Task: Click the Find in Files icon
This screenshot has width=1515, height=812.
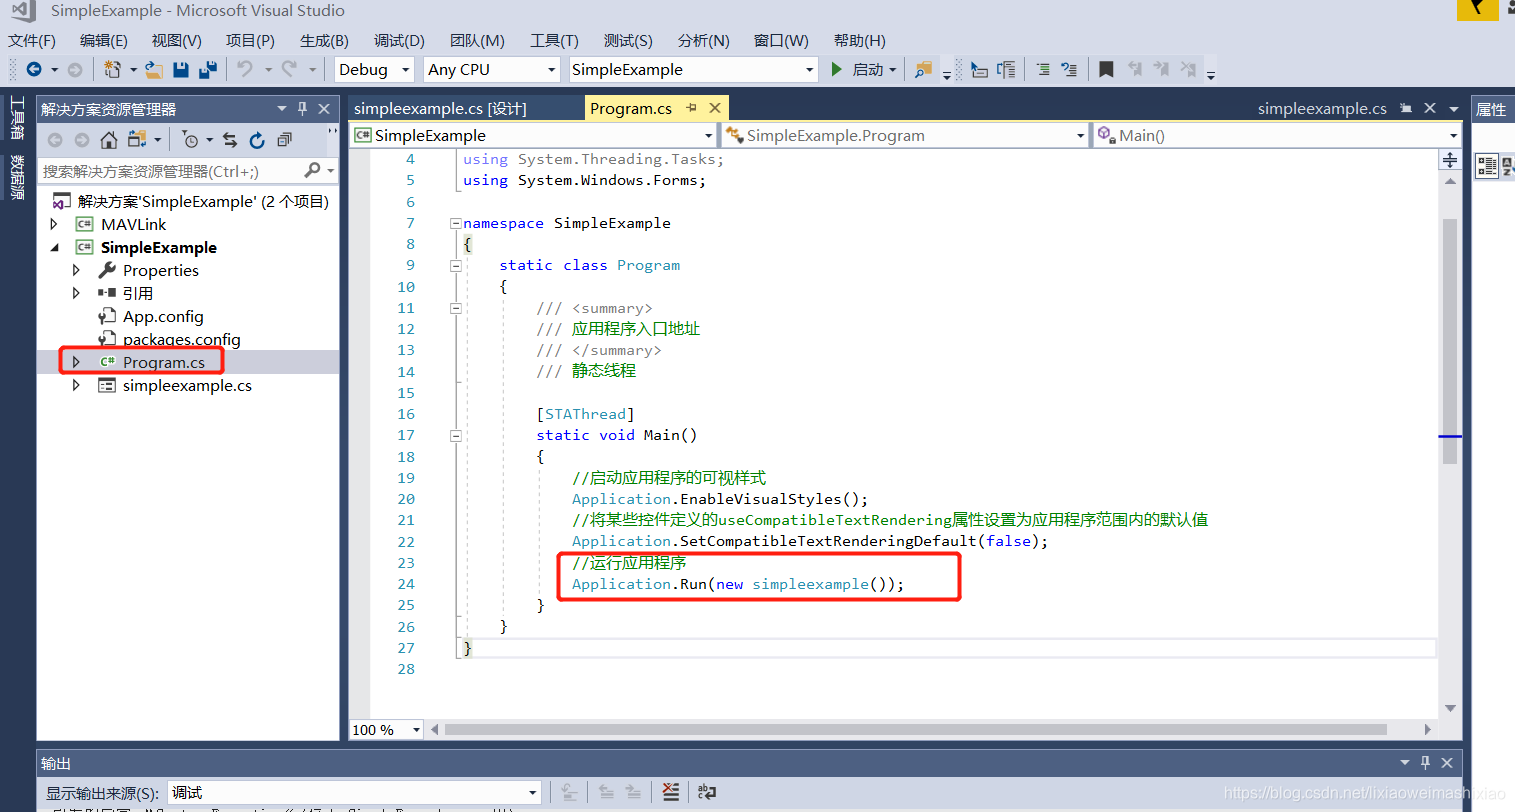Action: pyautogui.click(x=923, y=69)
